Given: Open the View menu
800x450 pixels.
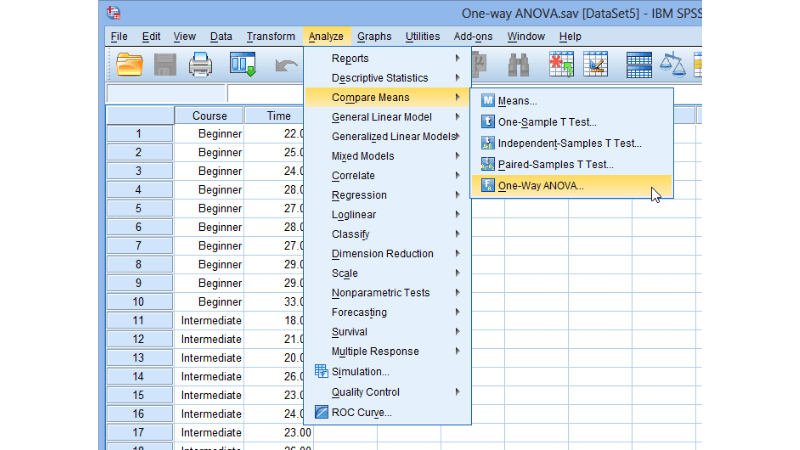Looking at the screenshot, I should coord(184,36).
